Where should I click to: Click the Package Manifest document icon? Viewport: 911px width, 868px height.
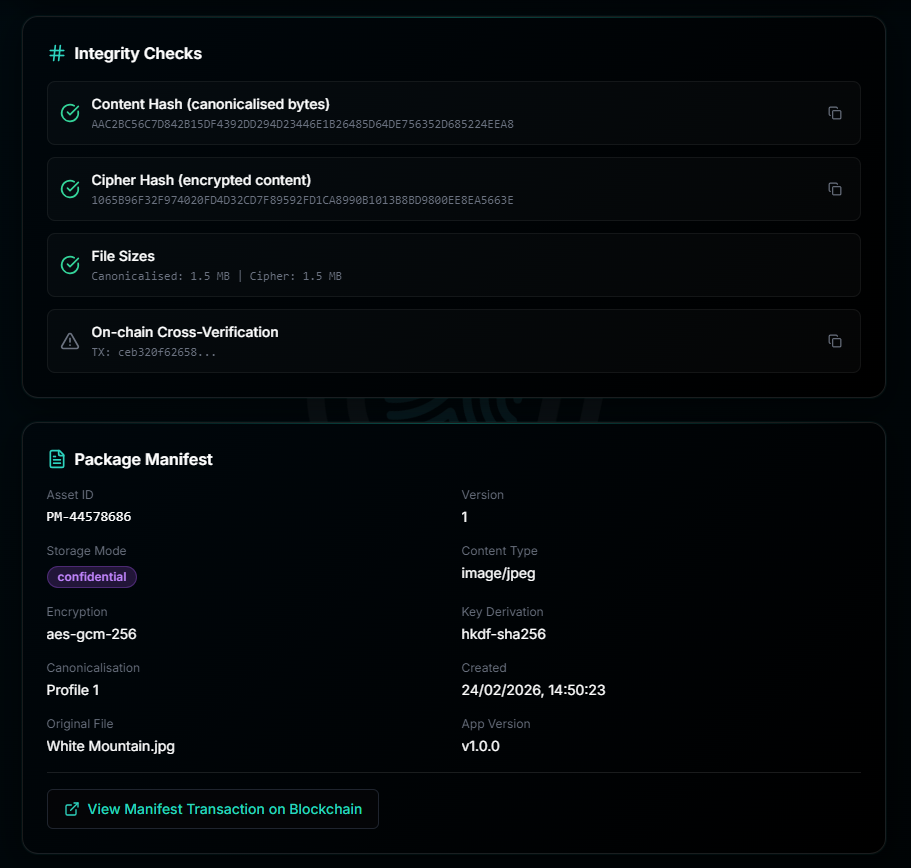(57, 459)
